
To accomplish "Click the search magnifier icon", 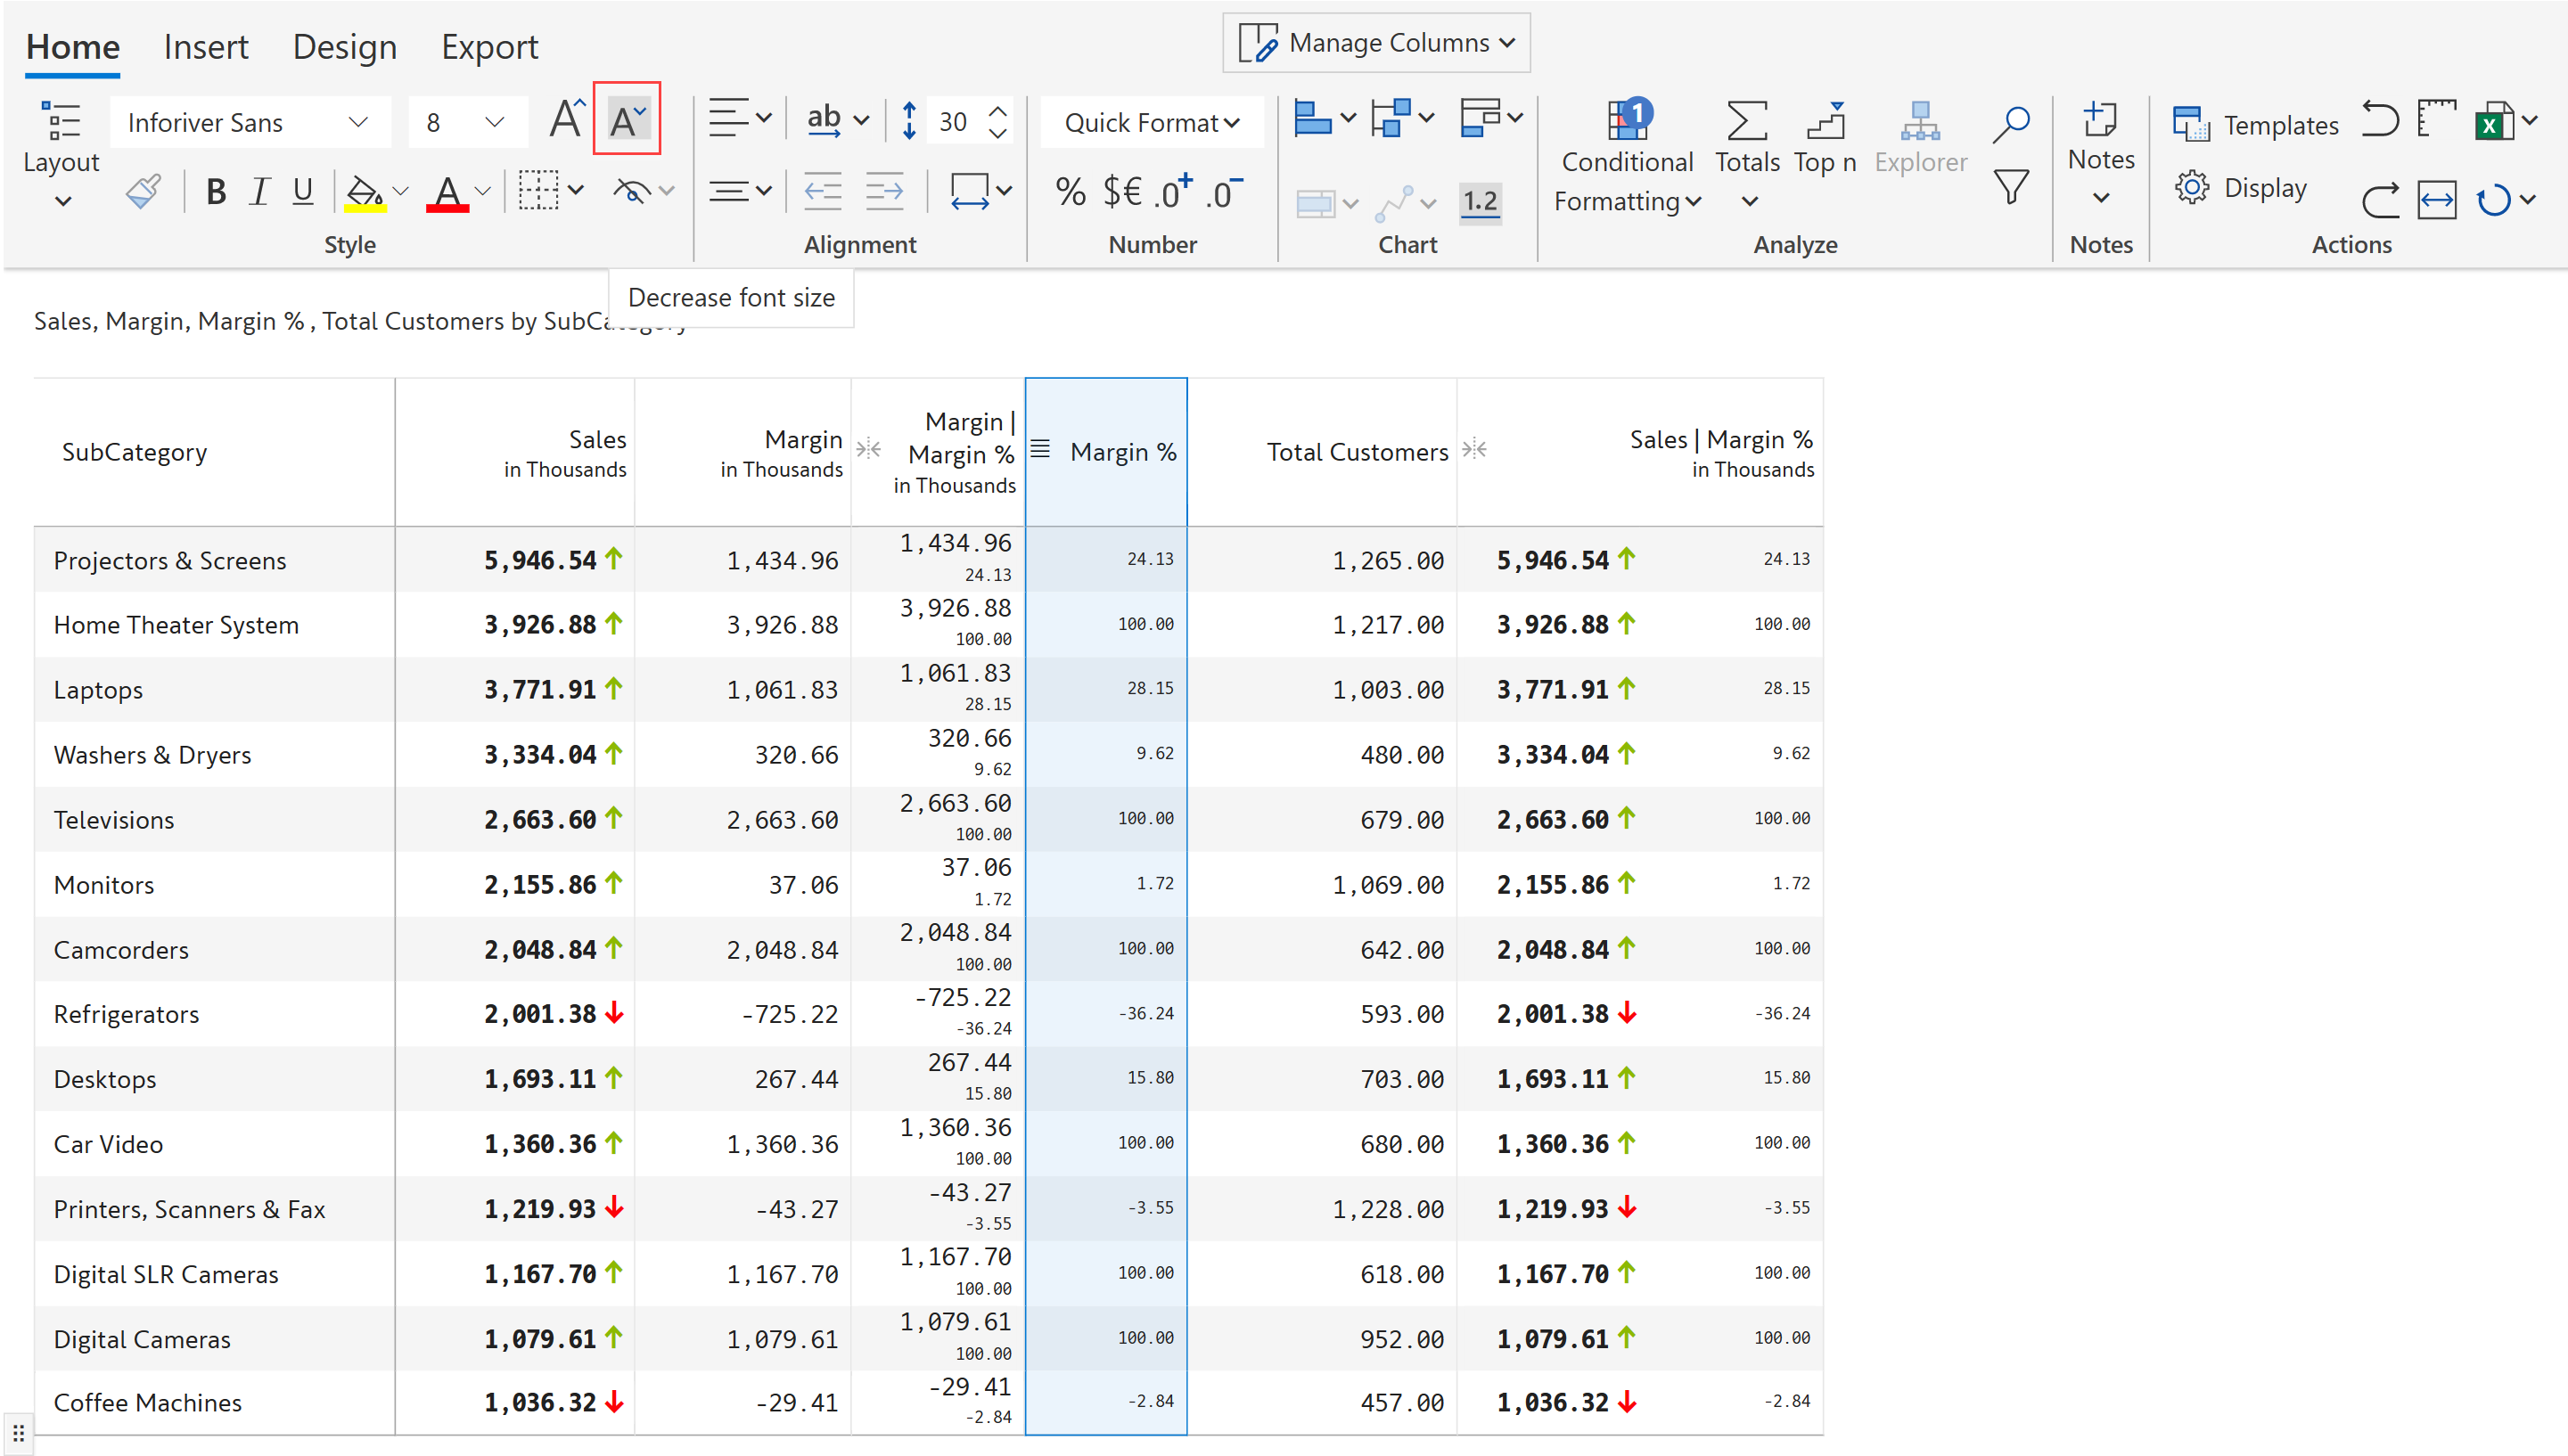I will (x=2010, y=125).
